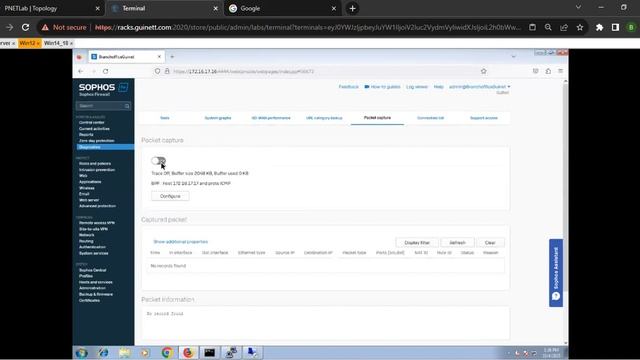Open the Connection list tab
640x360 pixels.
(x=430, y=118)
